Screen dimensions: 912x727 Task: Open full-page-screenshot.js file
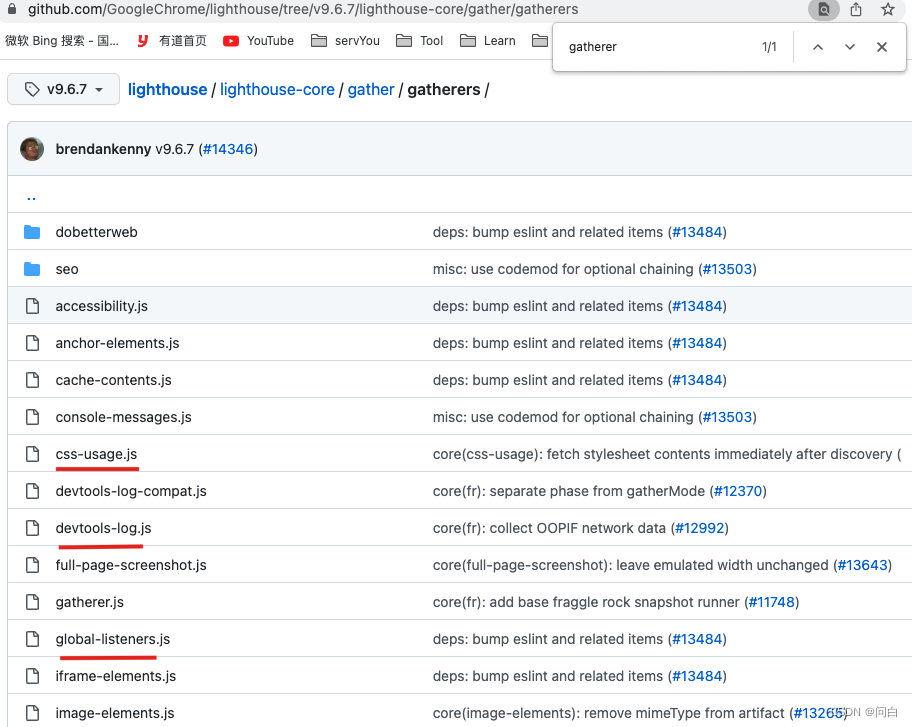tap(131, 565)
